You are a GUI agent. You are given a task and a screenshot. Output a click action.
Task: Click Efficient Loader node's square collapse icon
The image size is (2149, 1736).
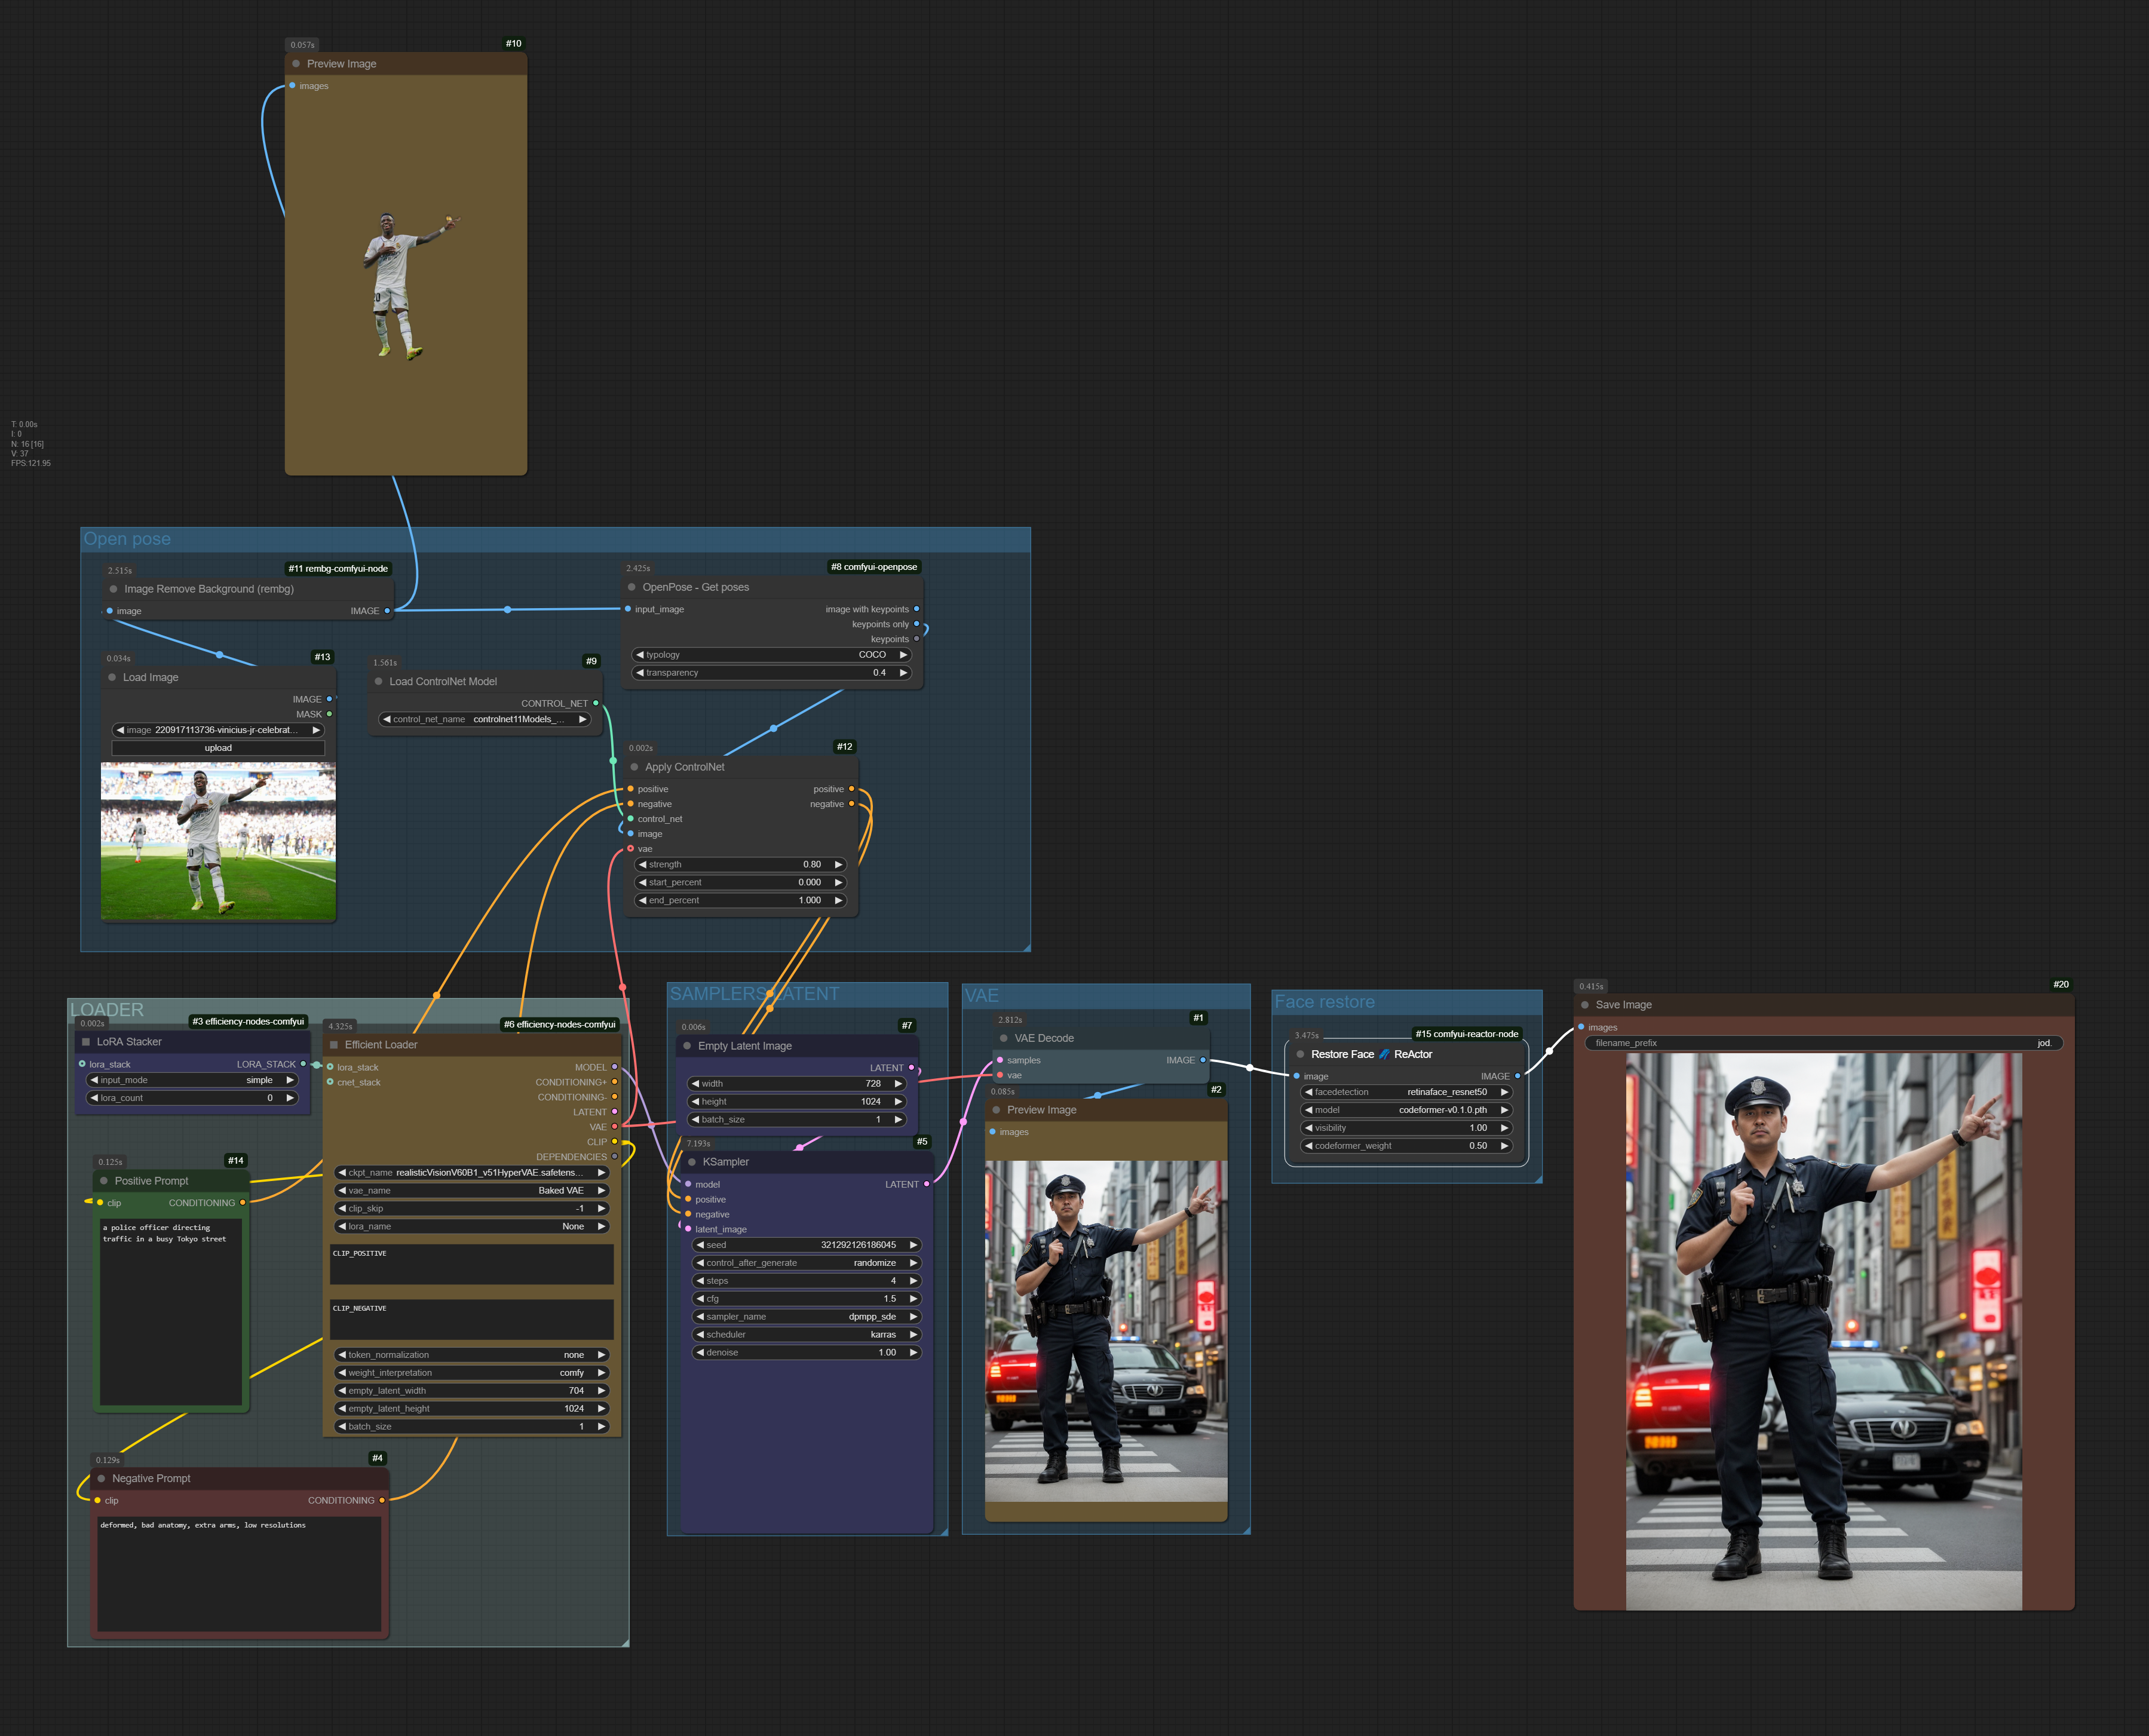pyautogui.click(x=334, y=1045)
